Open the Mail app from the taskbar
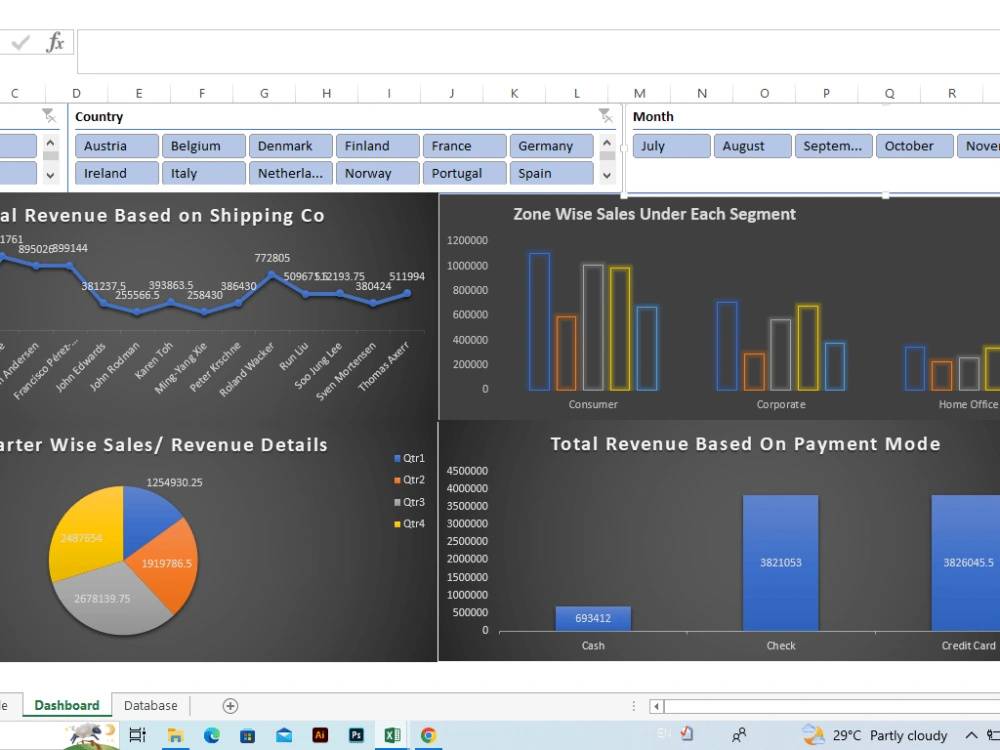This screenshot has height=750, width=1000. (x=284, y=735)
